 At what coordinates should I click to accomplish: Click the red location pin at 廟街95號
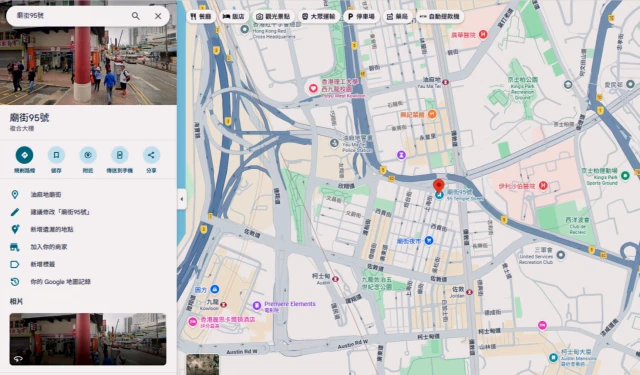pos(439,186)
